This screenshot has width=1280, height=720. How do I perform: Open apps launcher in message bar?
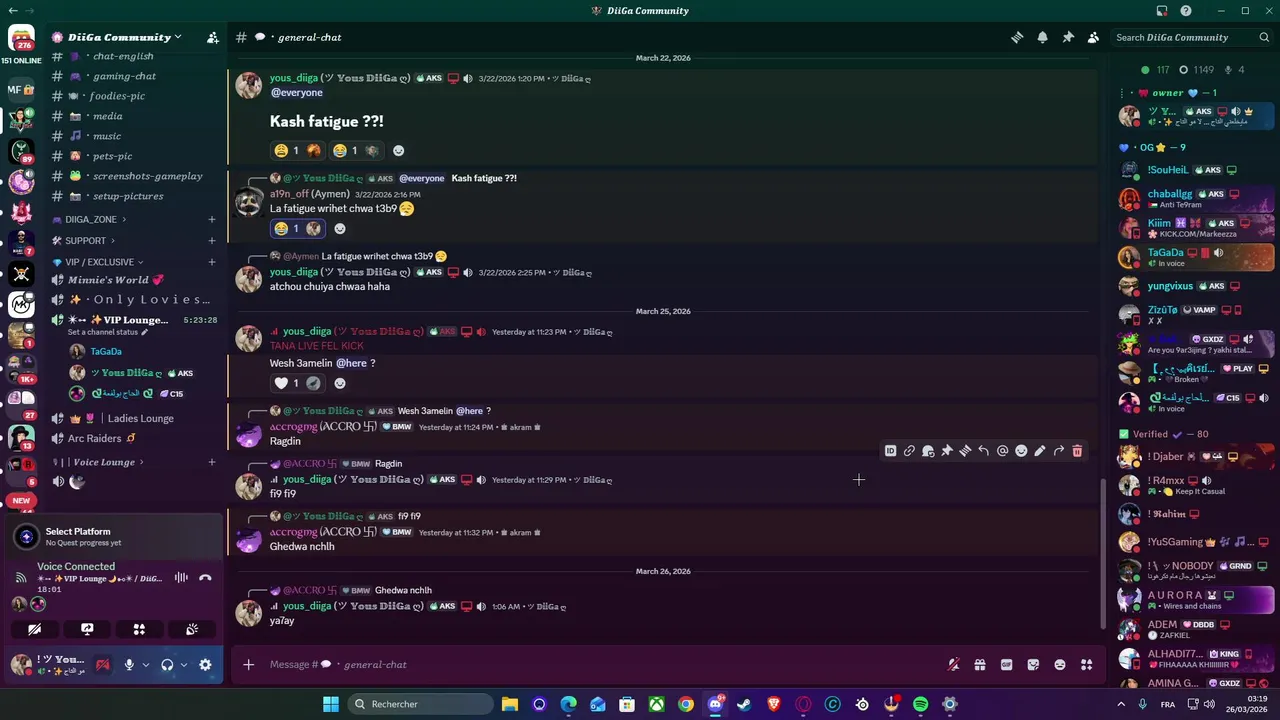(1086, 664)
